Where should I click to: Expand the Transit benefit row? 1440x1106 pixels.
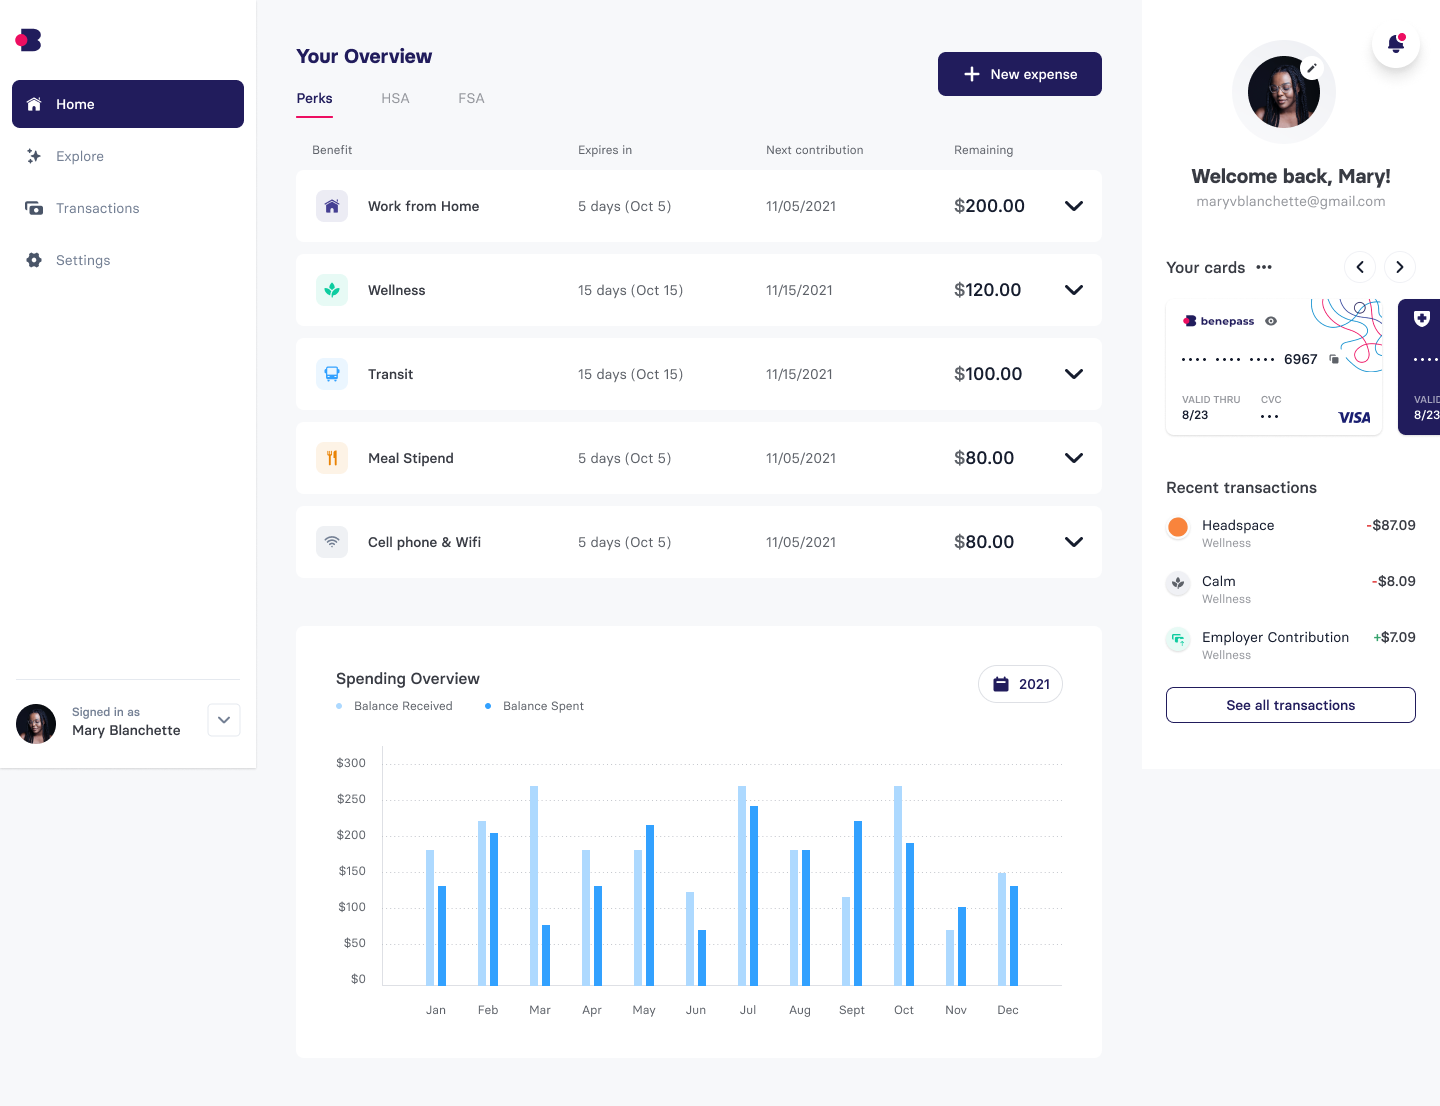[x=1074, y=374]
